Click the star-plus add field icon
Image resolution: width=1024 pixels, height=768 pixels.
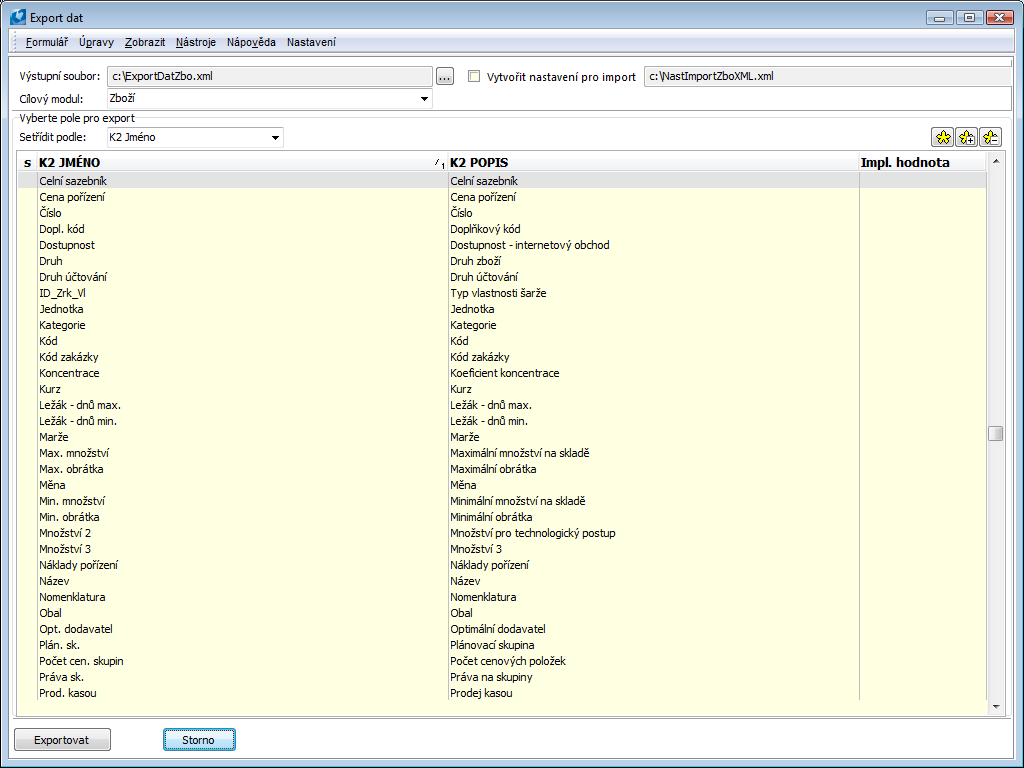pyautogui.click(x=966, y=137)
